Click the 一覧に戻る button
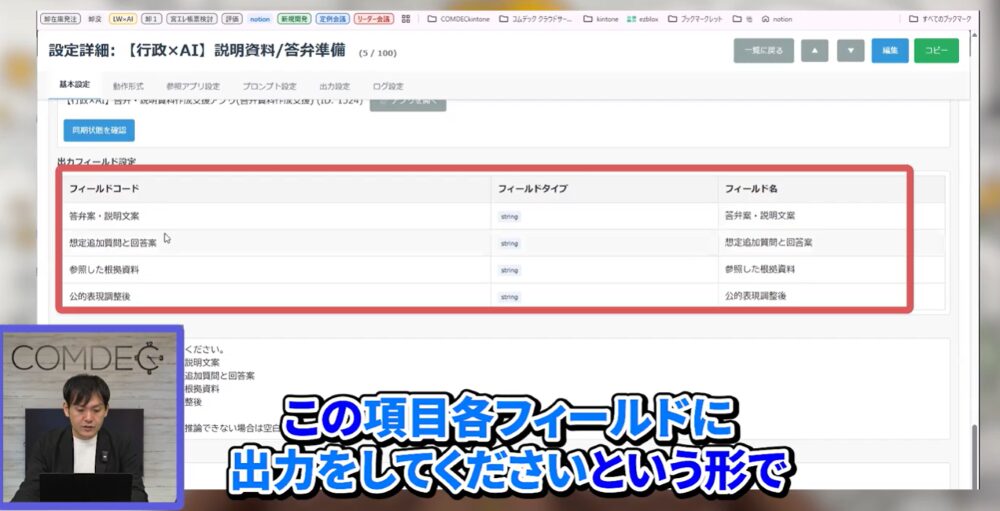The image size is (1000, 511). [763, 51]
